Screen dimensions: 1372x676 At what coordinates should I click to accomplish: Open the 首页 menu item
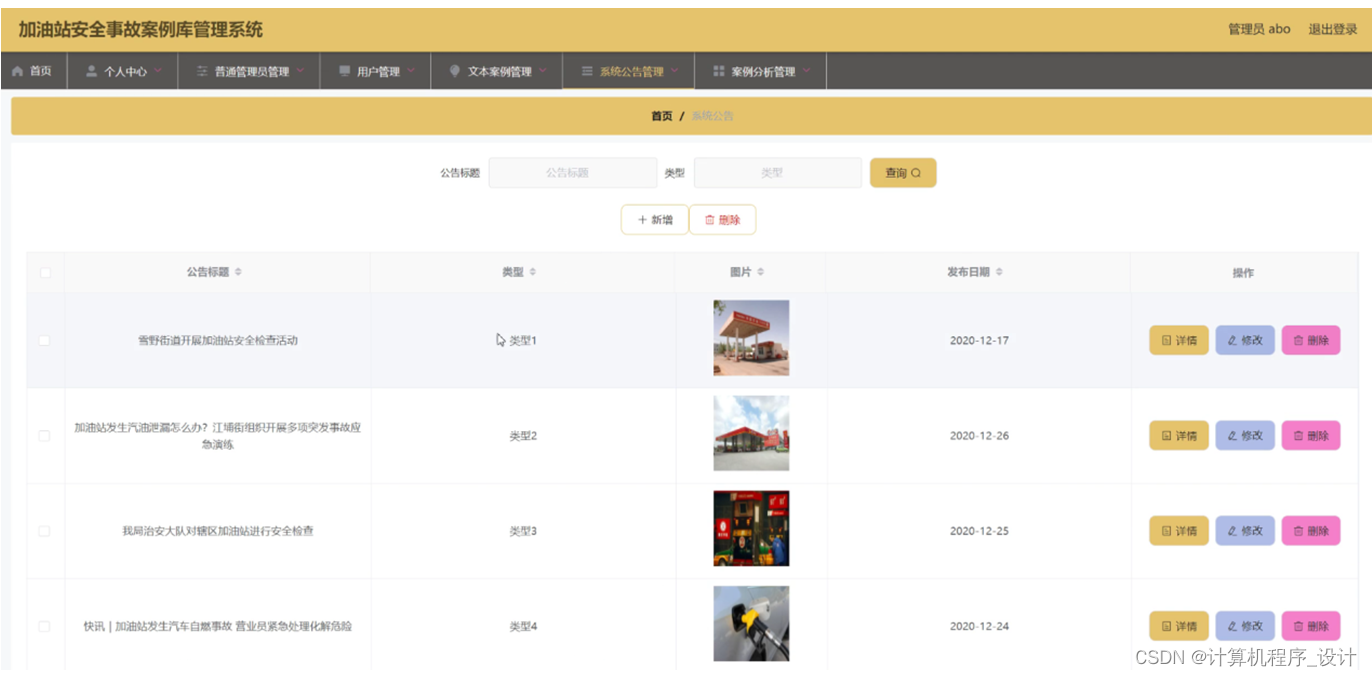pos(33,71)
